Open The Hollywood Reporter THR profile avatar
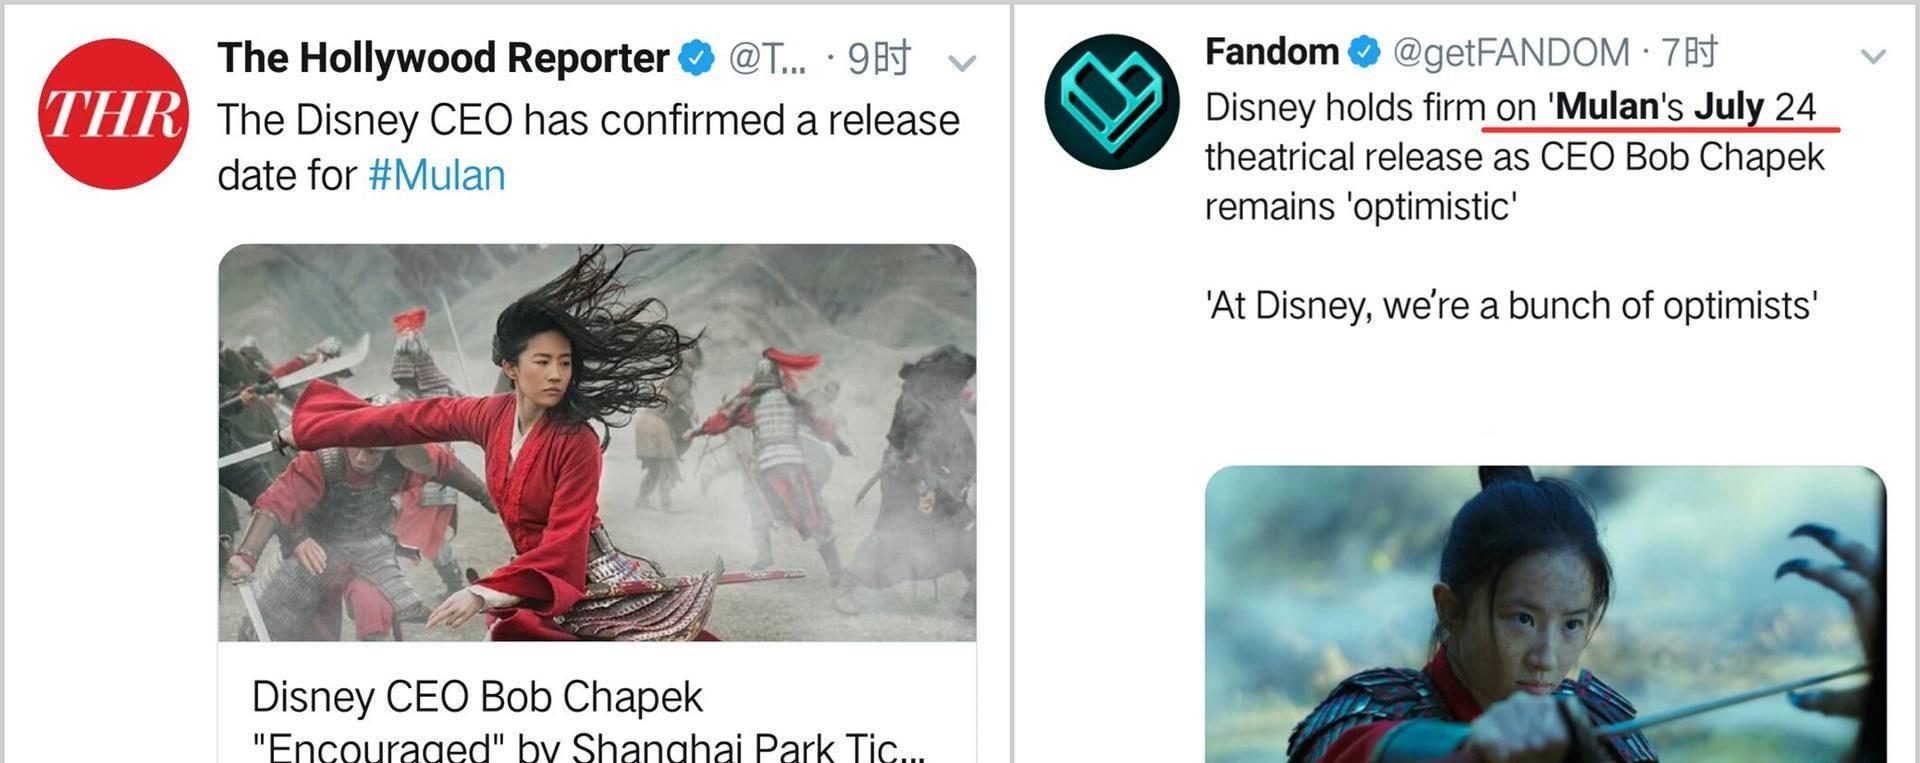This screenshot has height=763, width=1920. 113,114
